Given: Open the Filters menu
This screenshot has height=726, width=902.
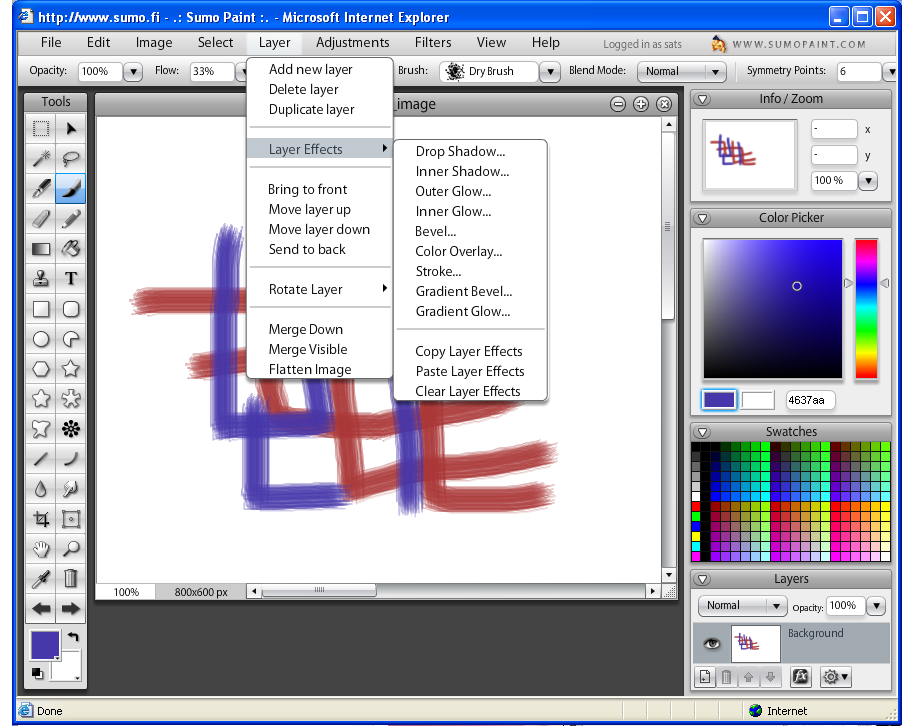Looking at the screenshot, I should pyautogui.click(x=432, y=42).
